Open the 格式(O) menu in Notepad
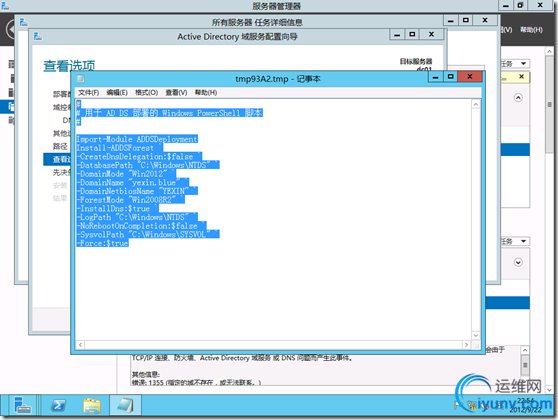 click(146, 93)
